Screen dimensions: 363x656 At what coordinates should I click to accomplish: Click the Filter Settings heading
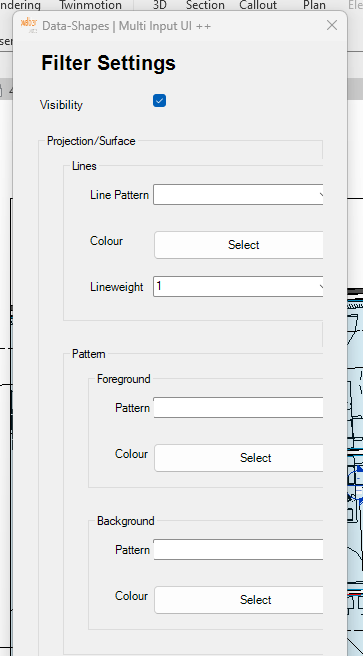coord(108,63)
